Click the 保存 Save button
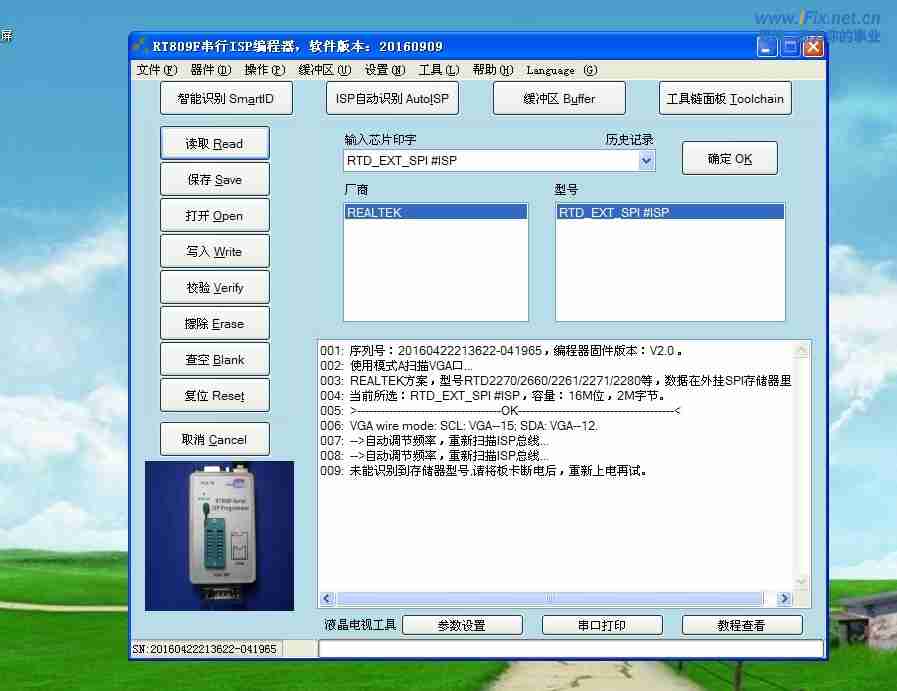 (x=214, y=179)
